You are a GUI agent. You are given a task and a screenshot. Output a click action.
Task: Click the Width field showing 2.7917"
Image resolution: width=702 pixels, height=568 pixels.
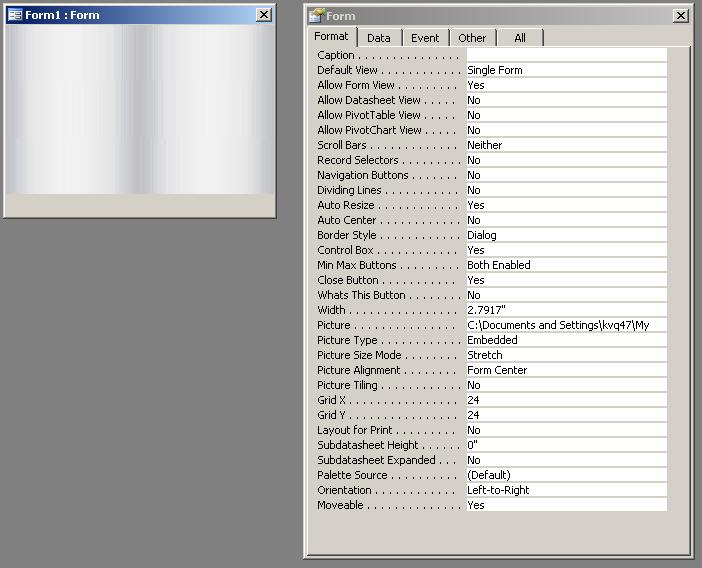tap(566, 310)
